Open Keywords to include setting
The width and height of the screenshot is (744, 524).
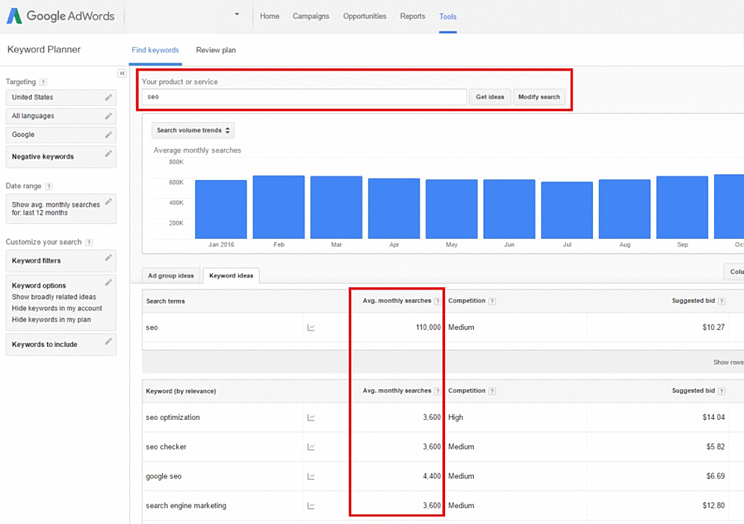(61, 345)
